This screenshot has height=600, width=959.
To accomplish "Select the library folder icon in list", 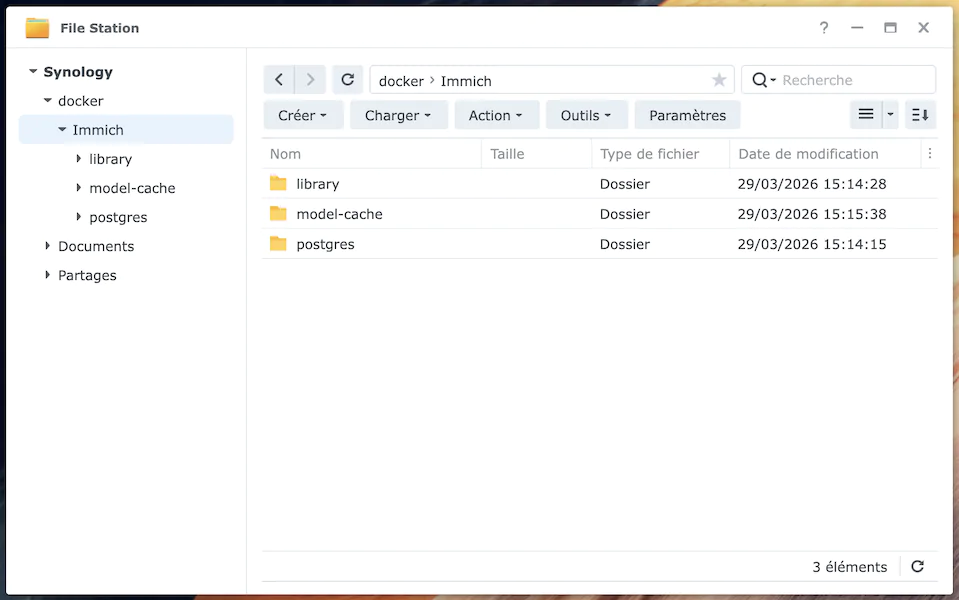I will 278,183.
